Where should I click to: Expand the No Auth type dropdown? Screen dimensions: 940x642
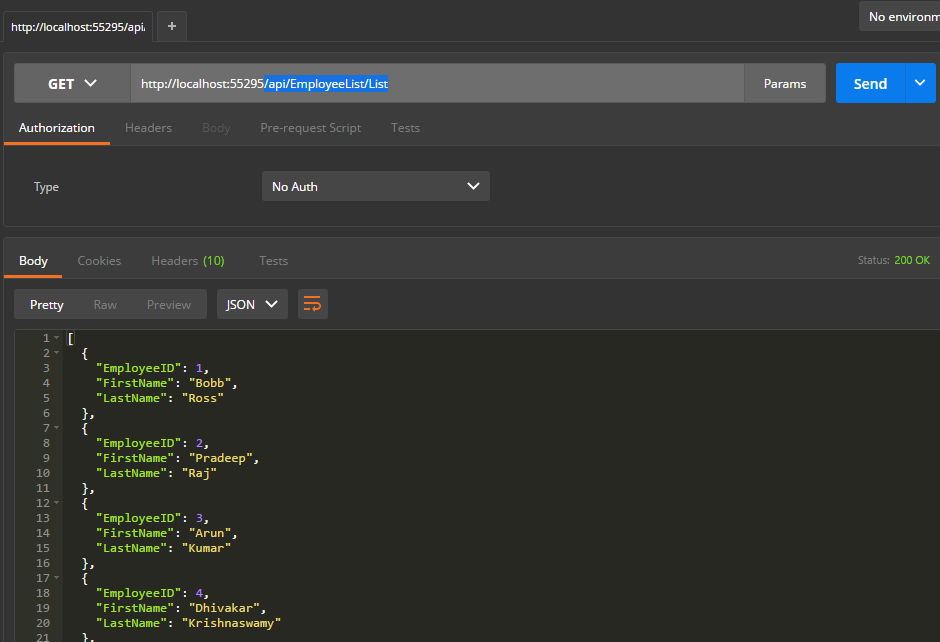click(x=375, y=187)
